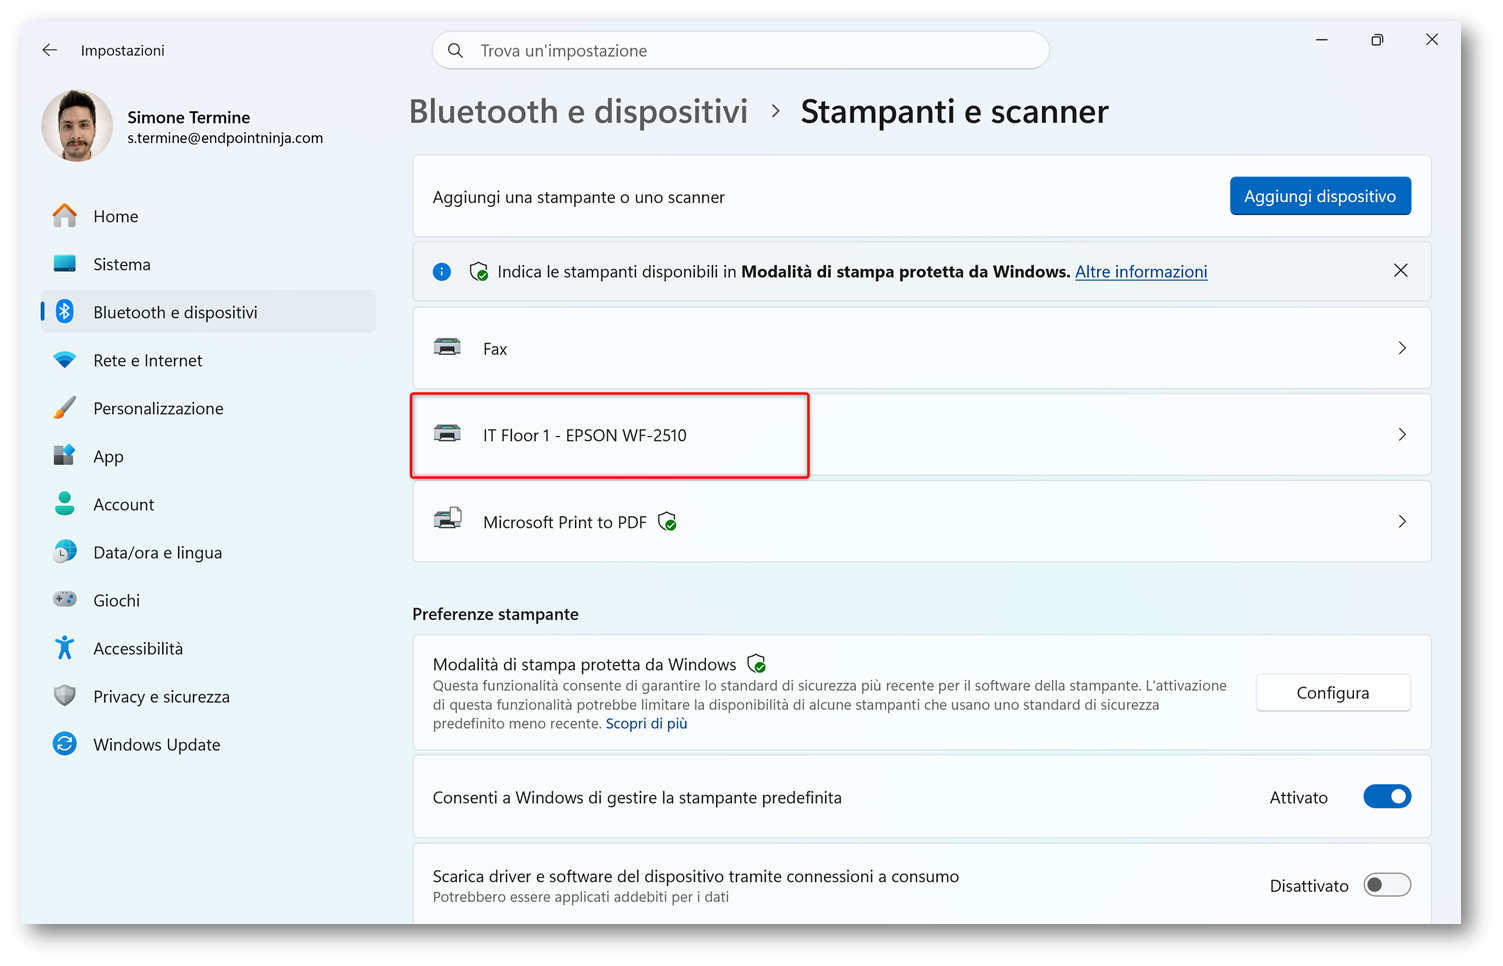Image resolution: width=1503 pixels, height=966 pixels.
Task: Select the Accessibilità sidebar icon
Action: point(65,648)
